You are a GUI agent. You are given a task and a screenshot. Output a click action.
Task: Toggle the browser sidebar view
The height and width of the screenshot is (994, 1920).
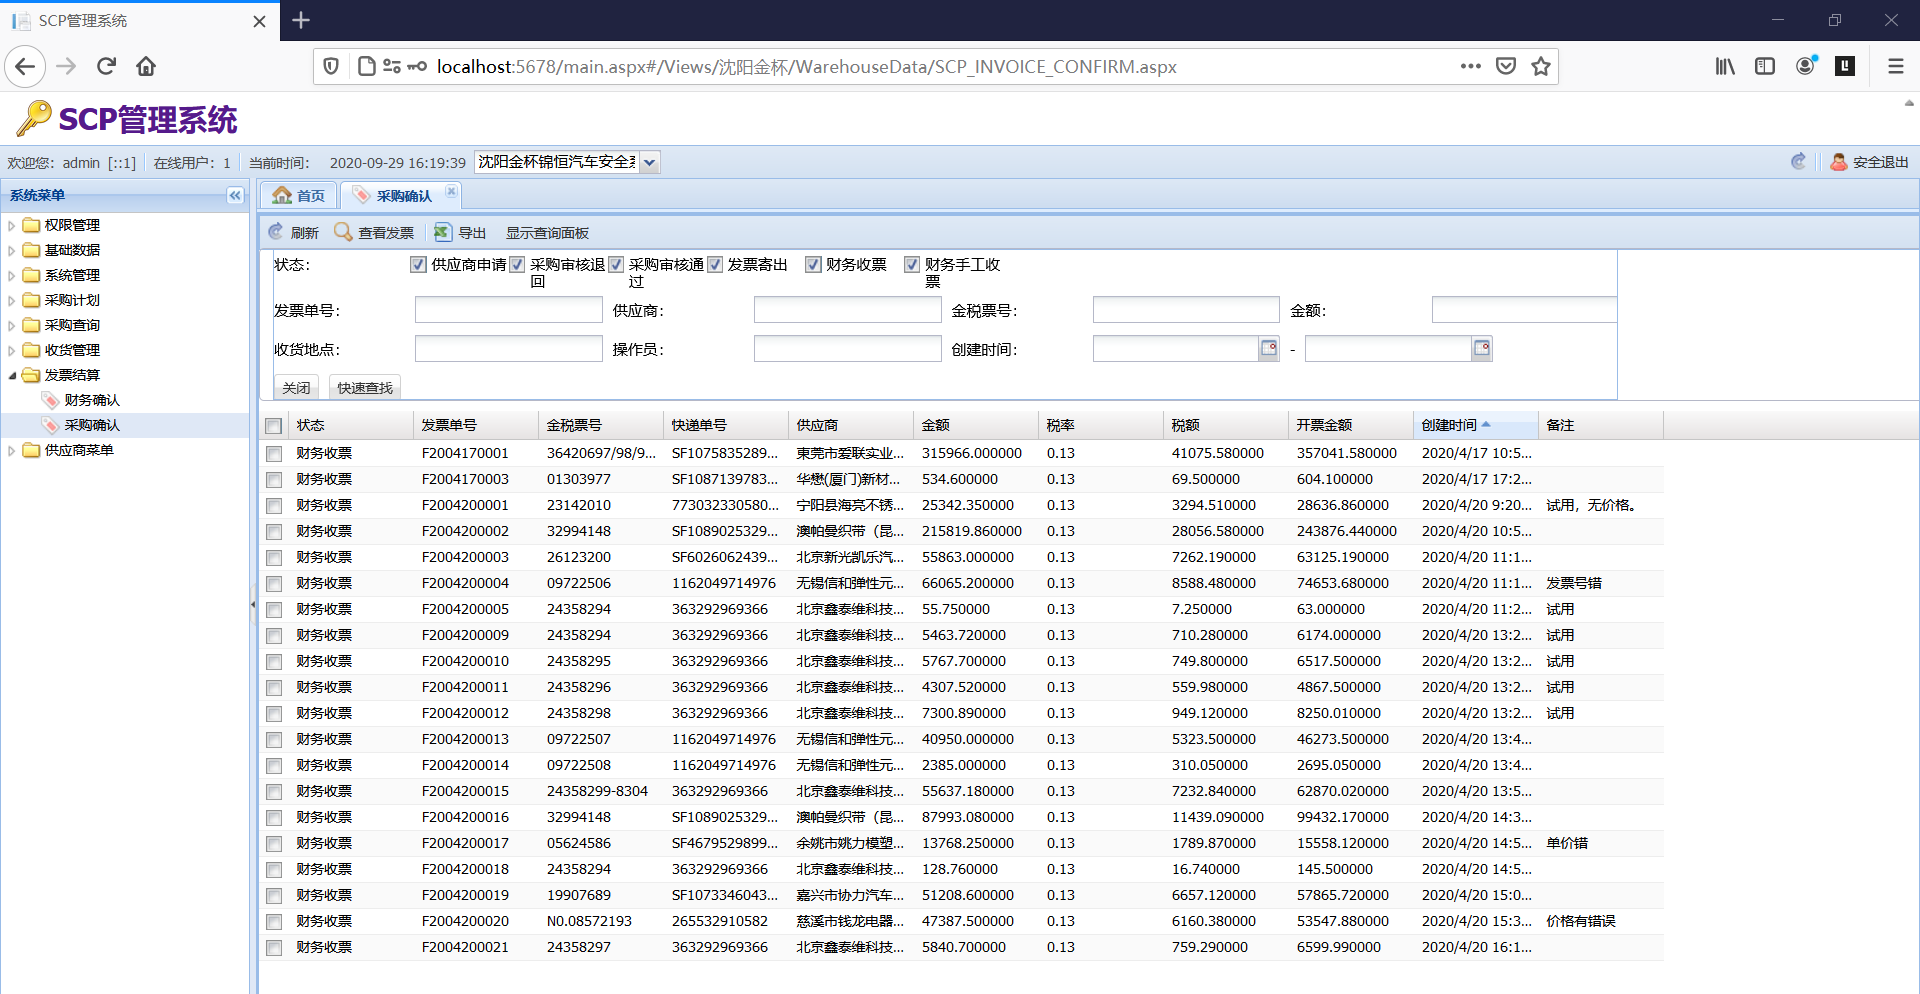(1765, 66)
